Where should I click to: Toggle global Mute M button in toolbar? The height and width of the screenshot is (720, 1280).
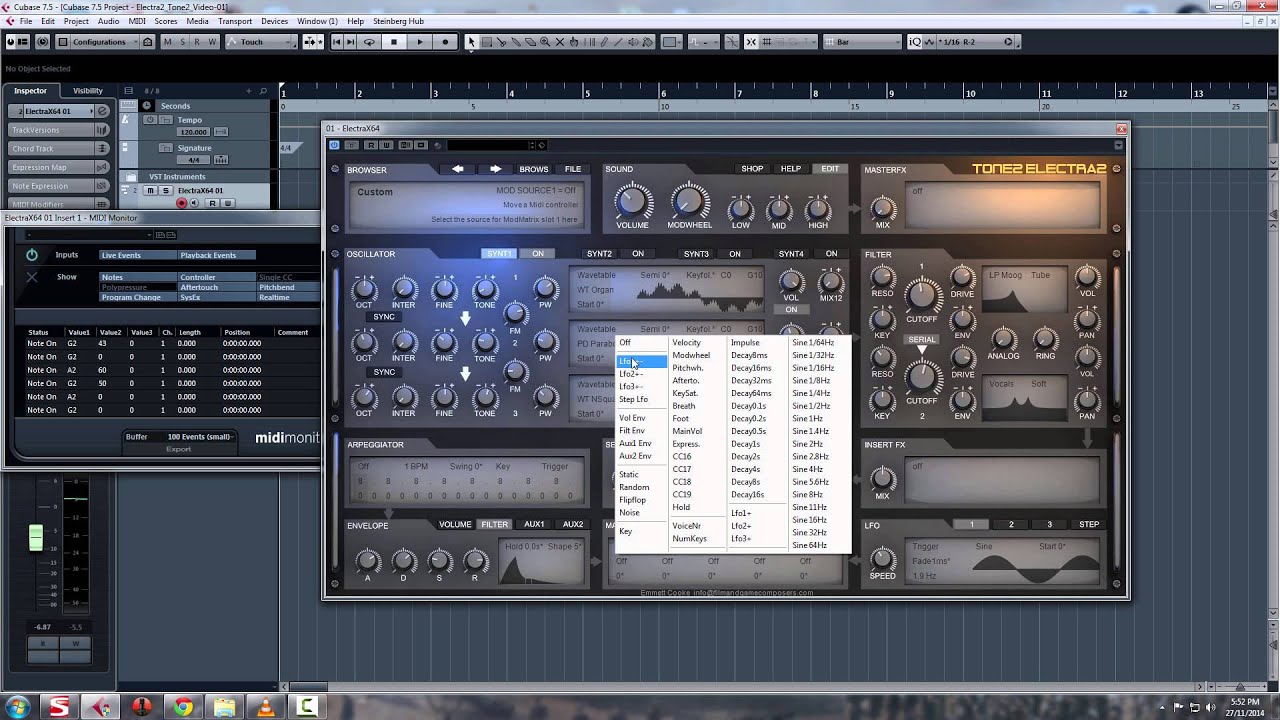[167, 42]
